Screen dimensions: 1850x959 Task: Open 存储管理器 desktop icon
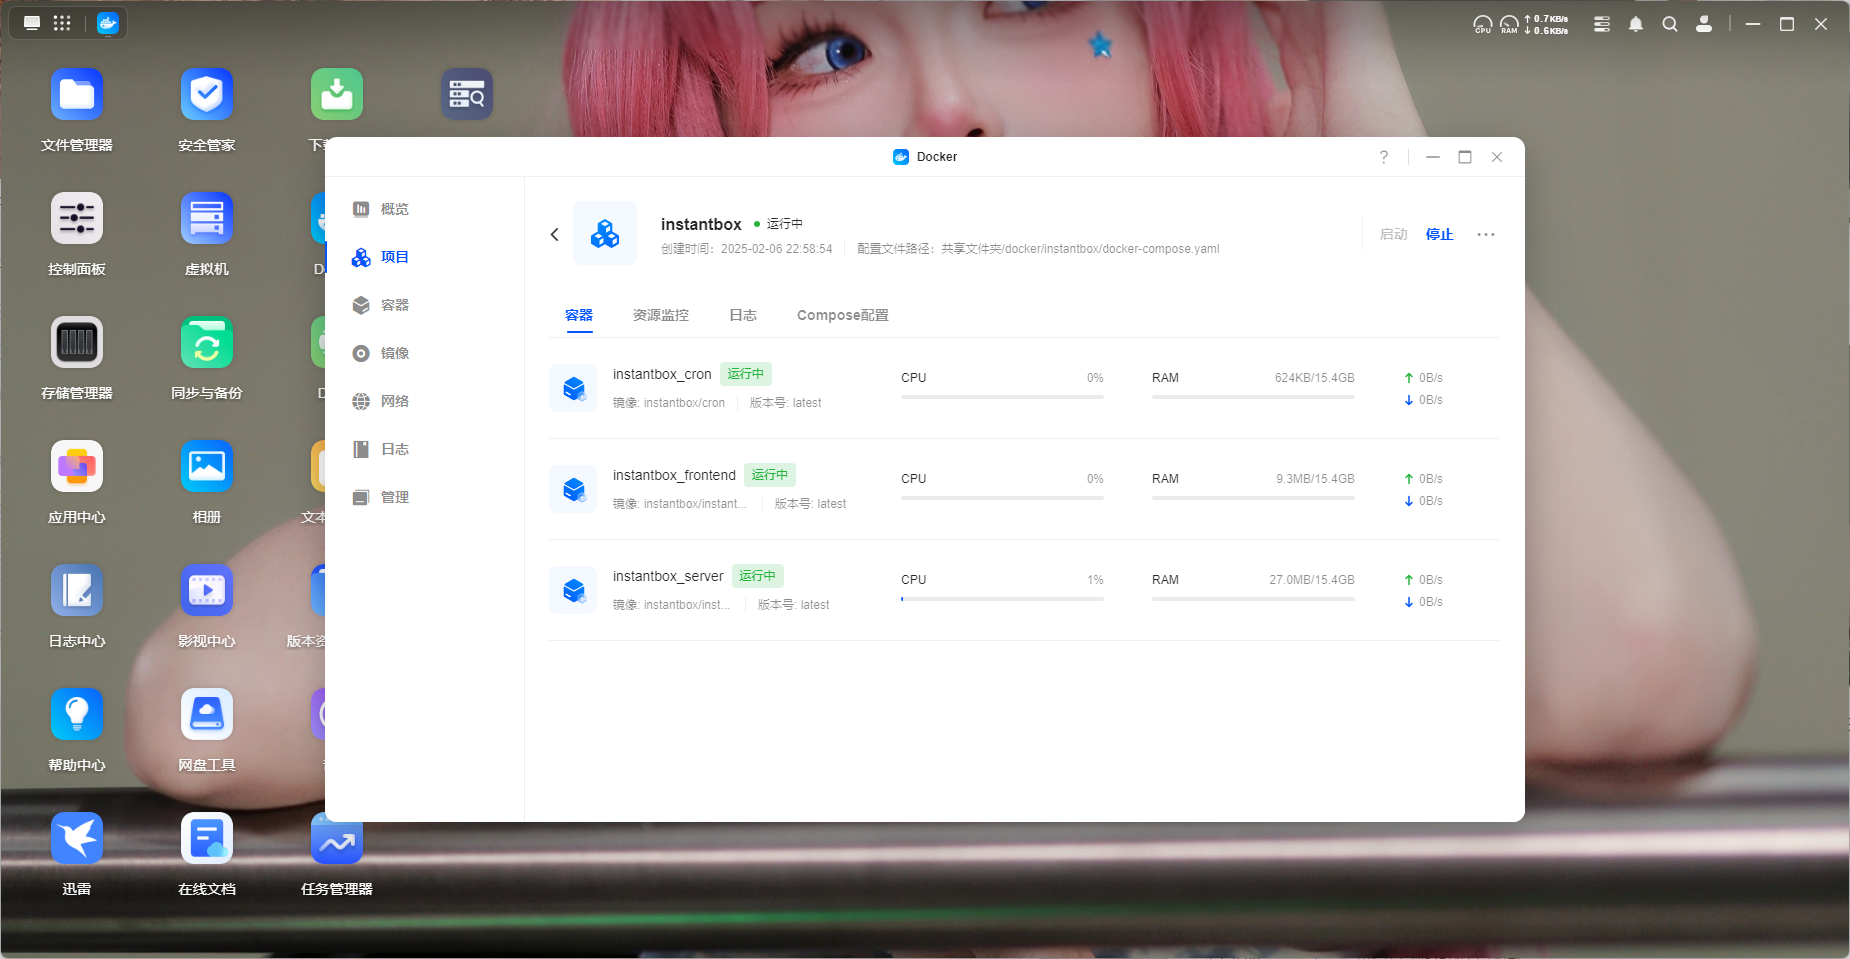pyautogui.click(x=77, y=342)
